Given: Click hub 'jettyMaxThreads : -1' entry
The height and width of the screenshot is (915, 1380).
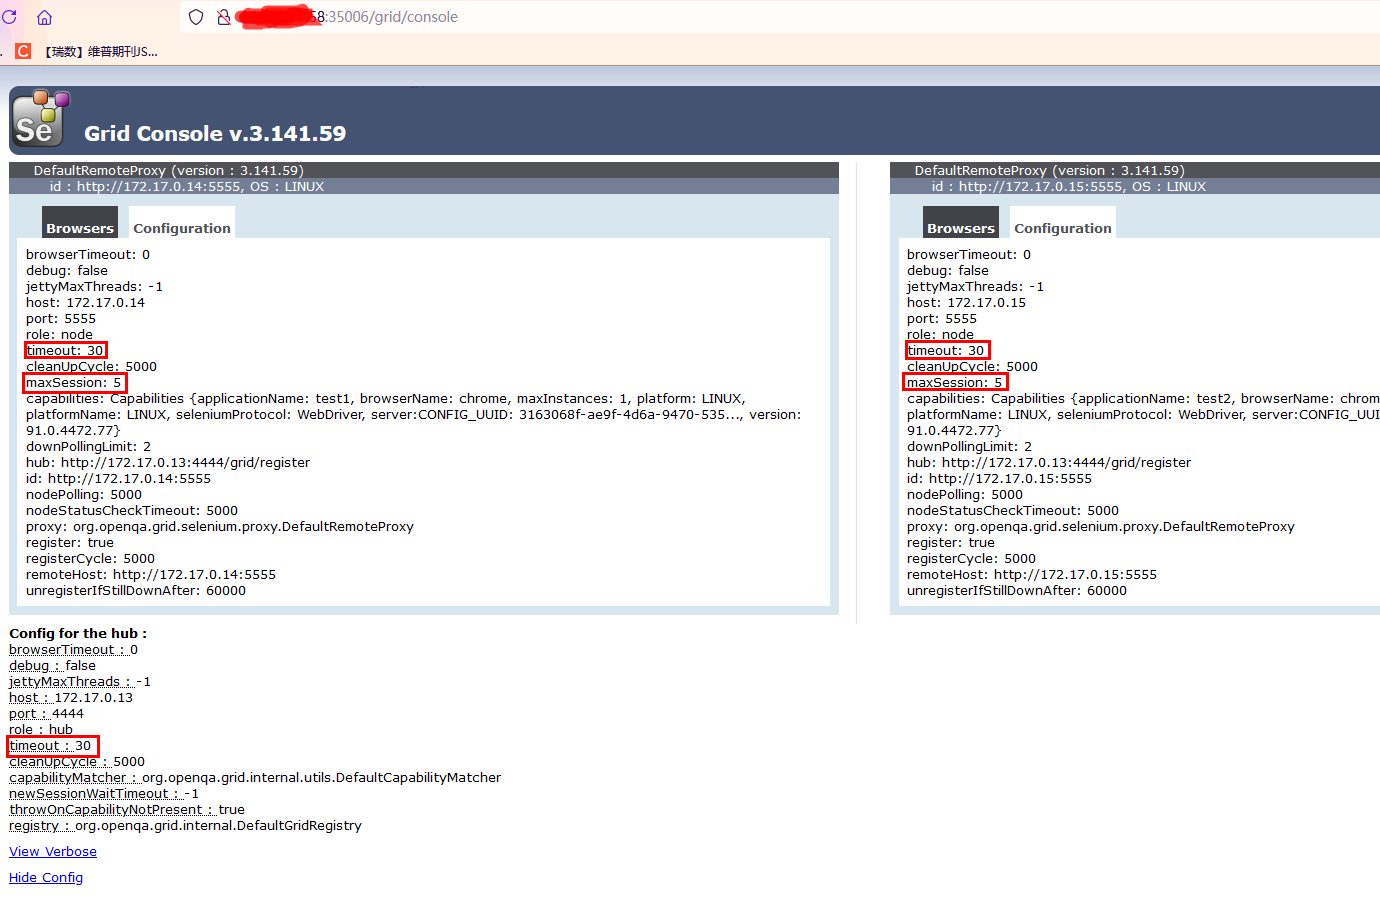Looking at the screenshot, I should (80, 682).
